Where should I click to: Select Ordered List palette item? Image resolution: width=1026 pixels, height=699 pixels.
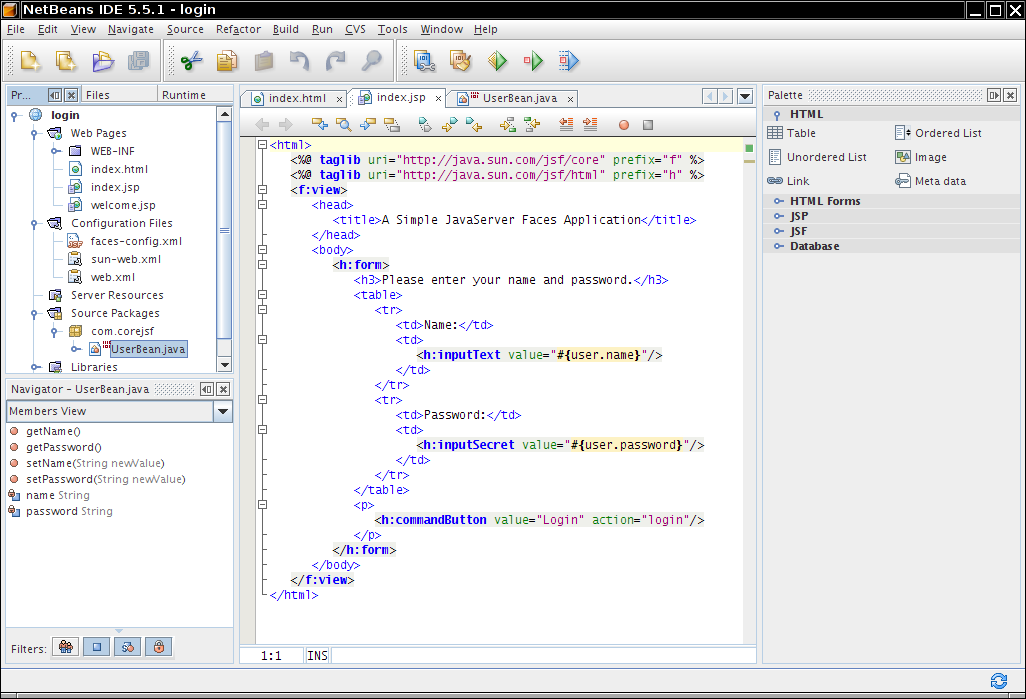point(938,133)
